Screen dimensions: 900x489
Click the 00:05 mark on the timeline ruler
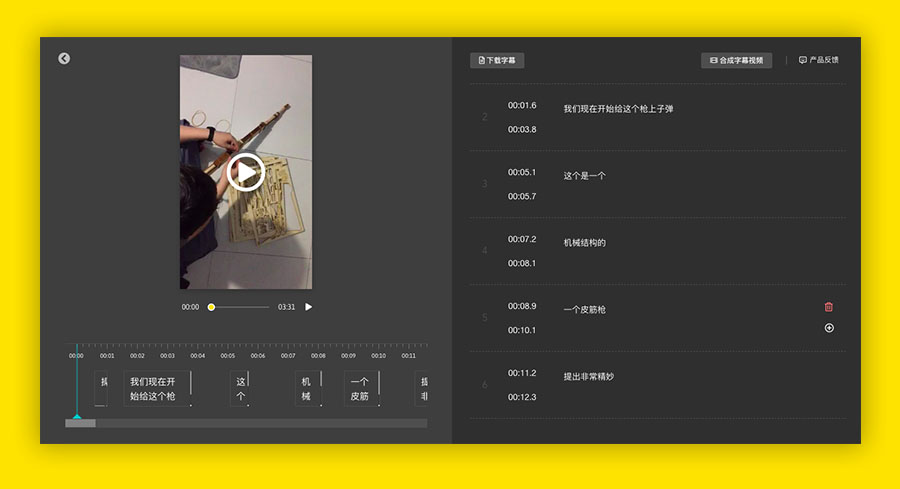point(228,356)
